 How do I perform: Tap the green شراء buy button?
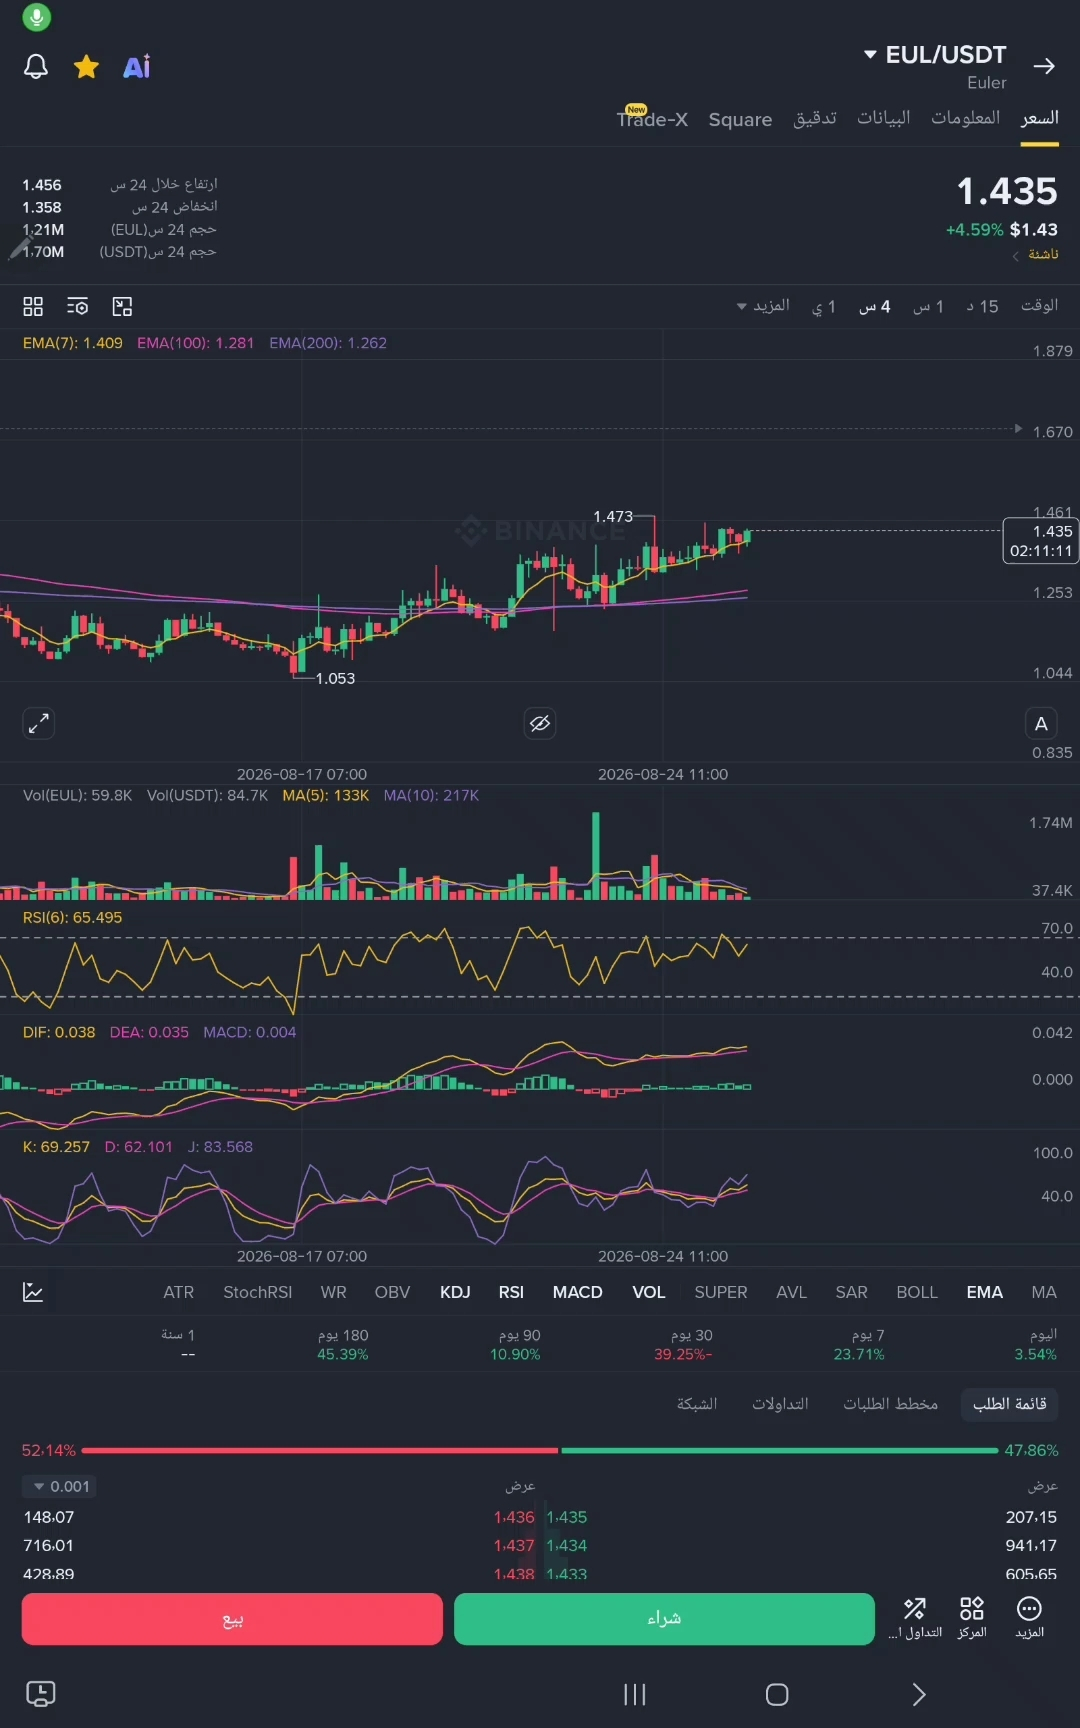664,1619
